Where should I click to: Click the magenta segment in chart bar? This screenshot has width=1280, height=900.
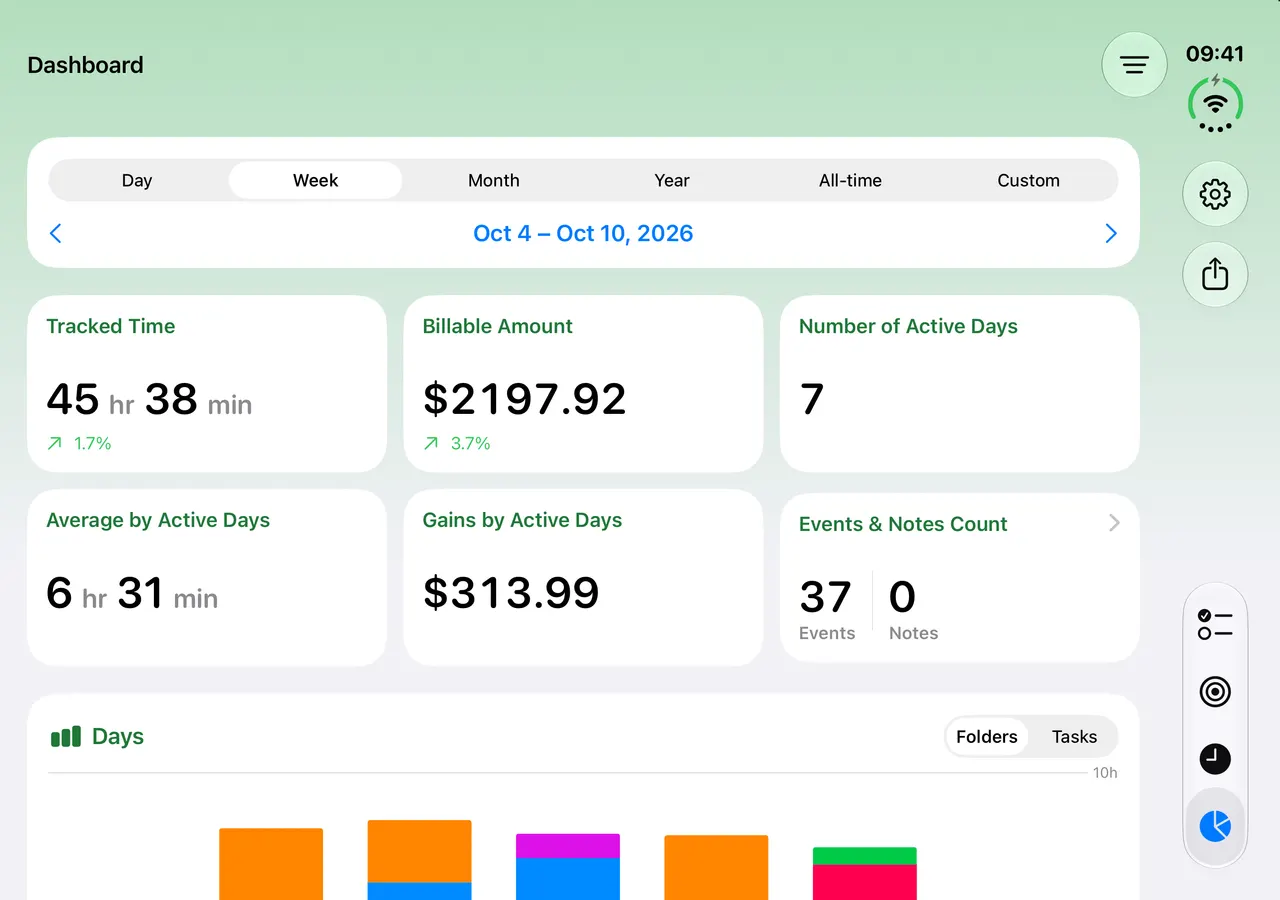tap(568, 846)
